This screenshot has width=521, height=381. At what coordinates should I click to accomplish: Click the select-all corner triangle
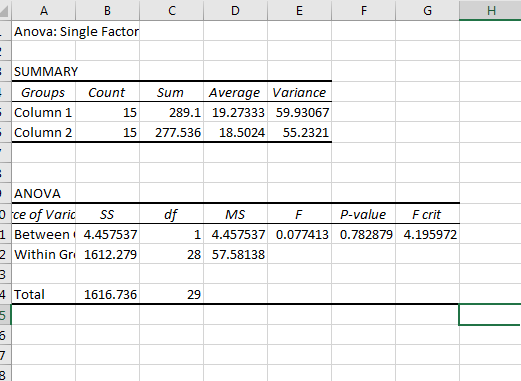pyautogui.click(x=4, y=11)
